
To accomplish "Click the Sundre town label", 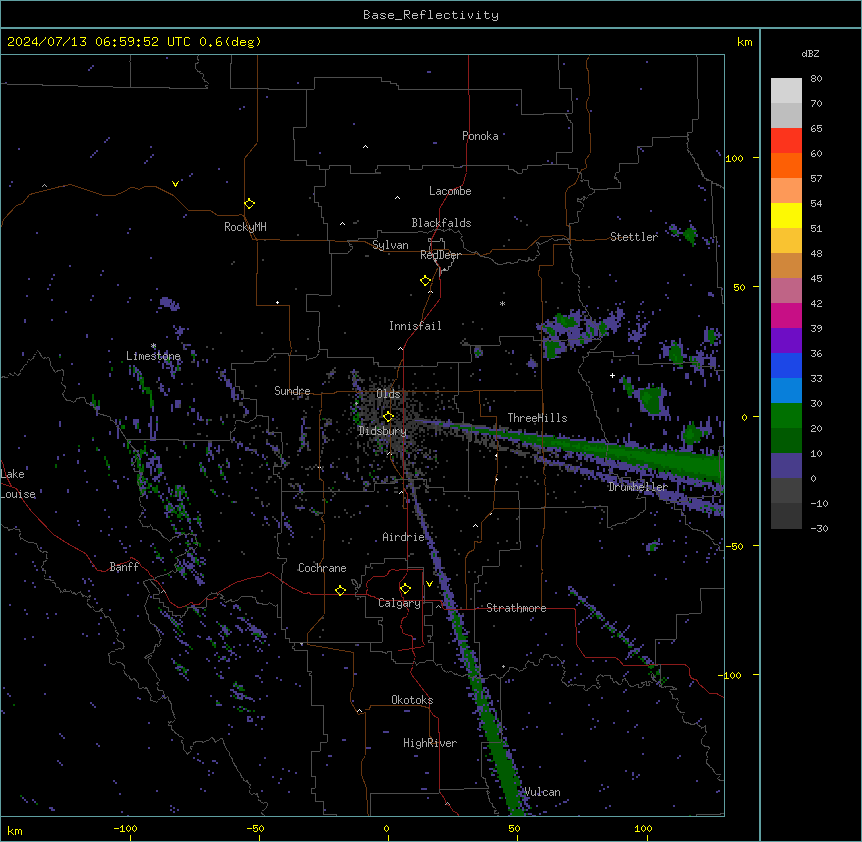I will [x=292, y=391].
